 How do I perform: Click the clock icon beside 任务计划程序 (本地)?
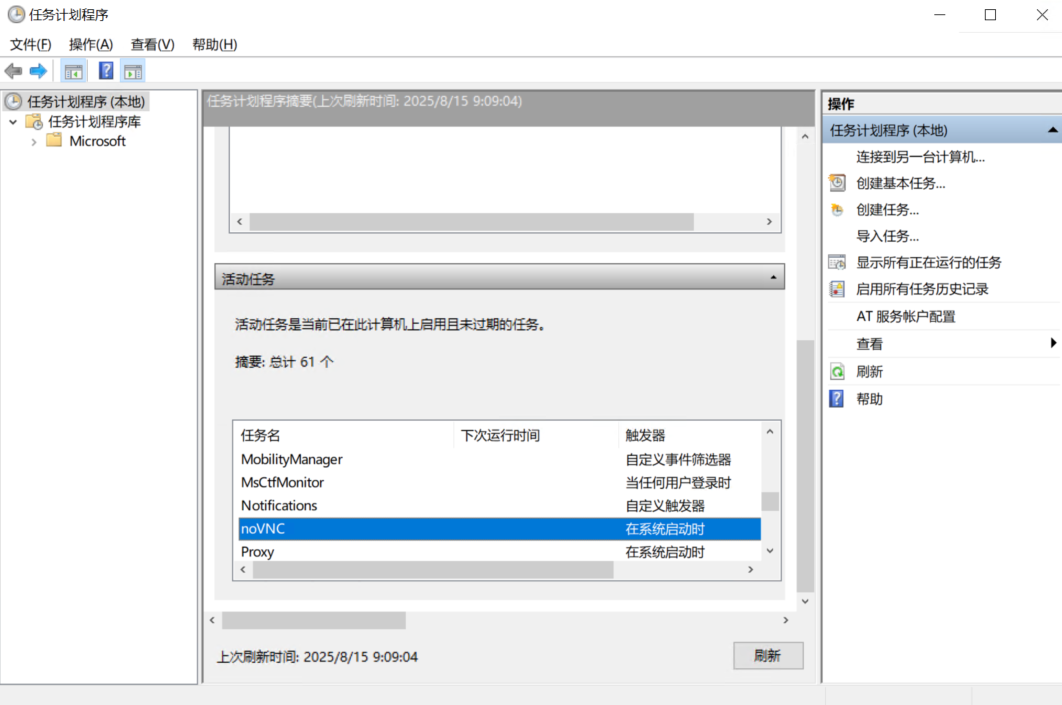[14, 102]
